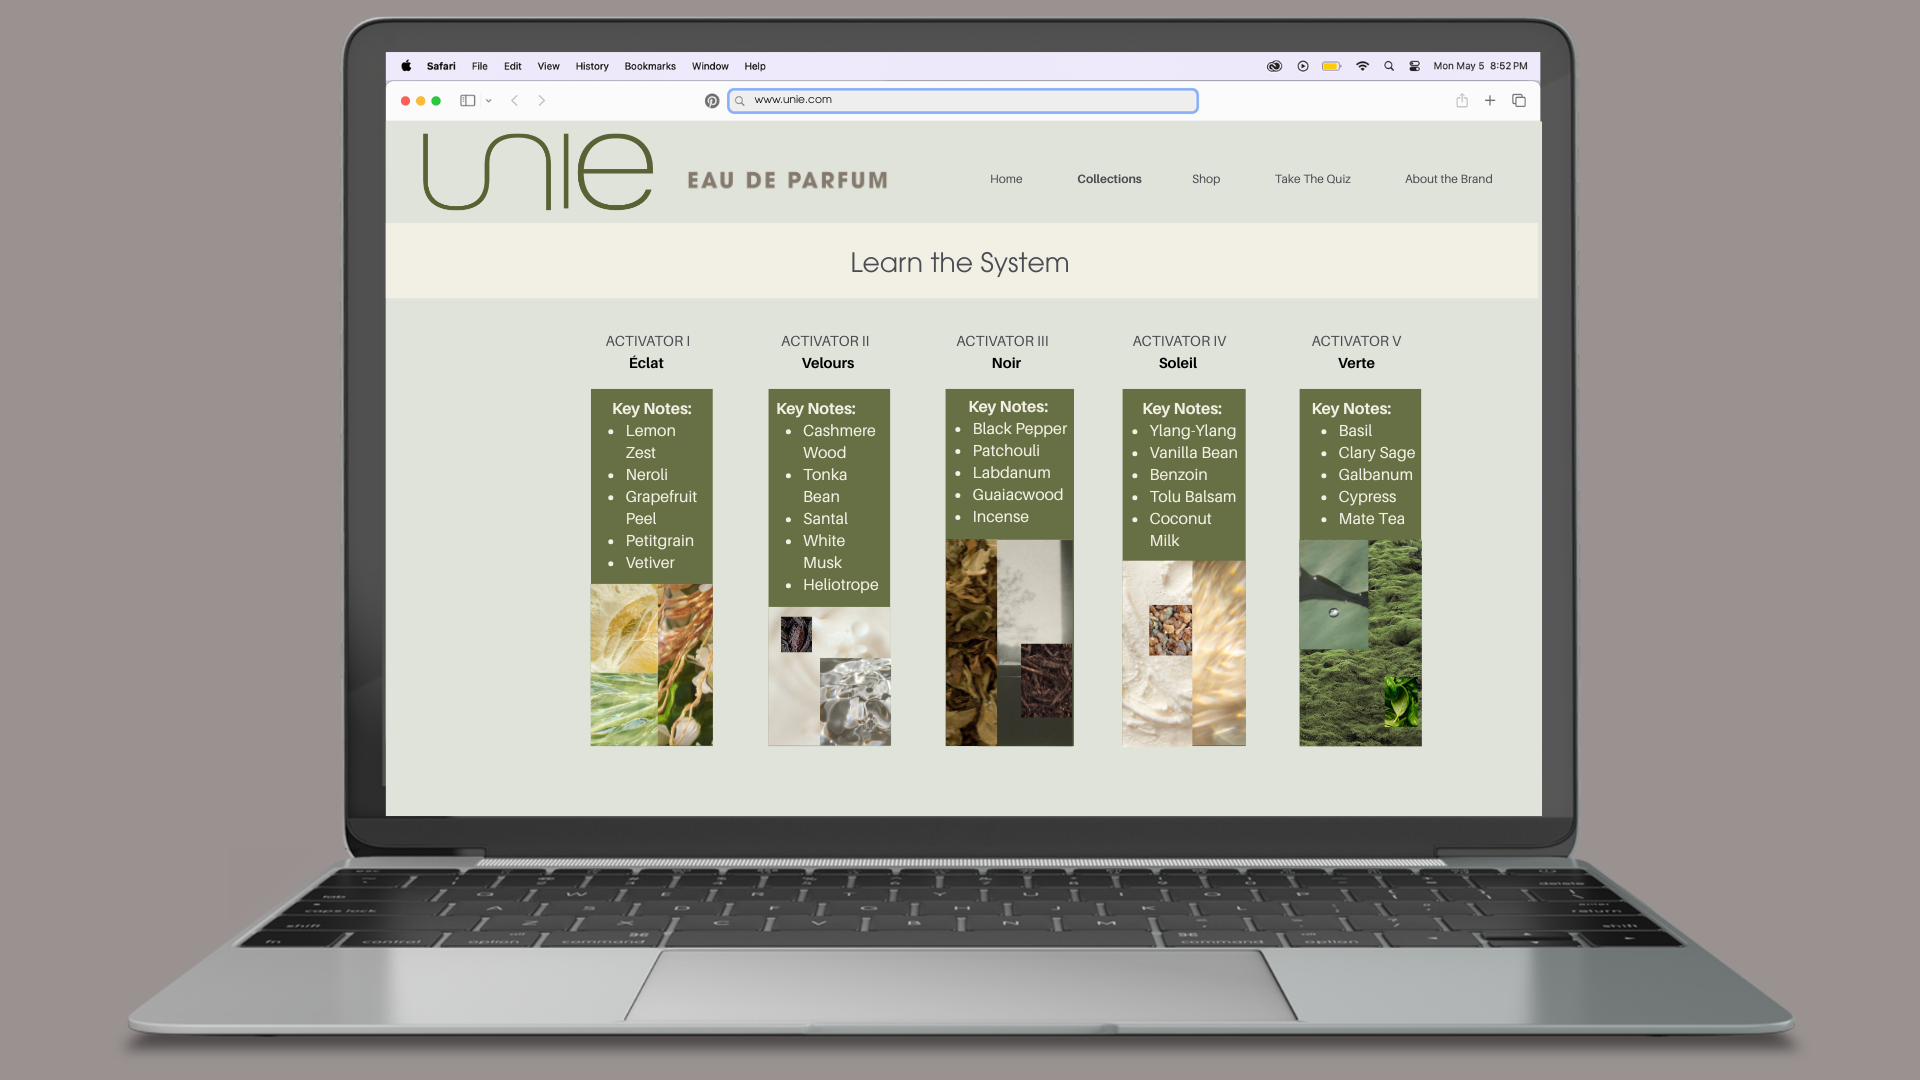Click the Noir name label
The height and width of the screenshot is (1080, 1920).
(x=1006, y=363)
